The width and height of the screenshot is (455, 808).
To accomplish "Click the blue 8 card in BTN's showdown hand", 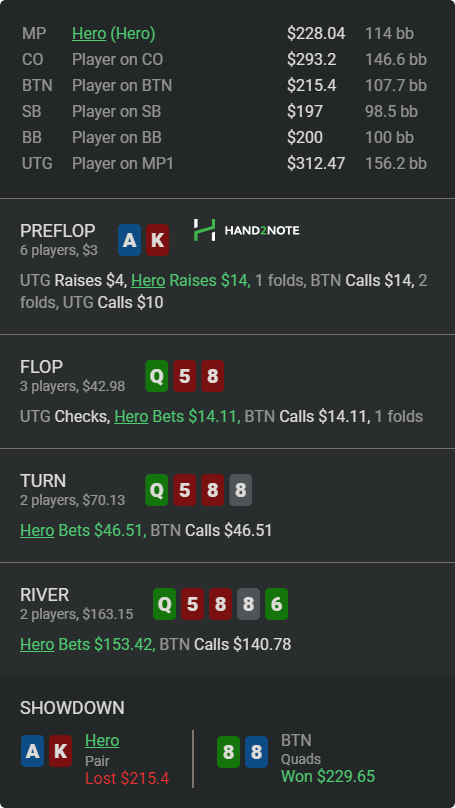I will coord(256,752).
